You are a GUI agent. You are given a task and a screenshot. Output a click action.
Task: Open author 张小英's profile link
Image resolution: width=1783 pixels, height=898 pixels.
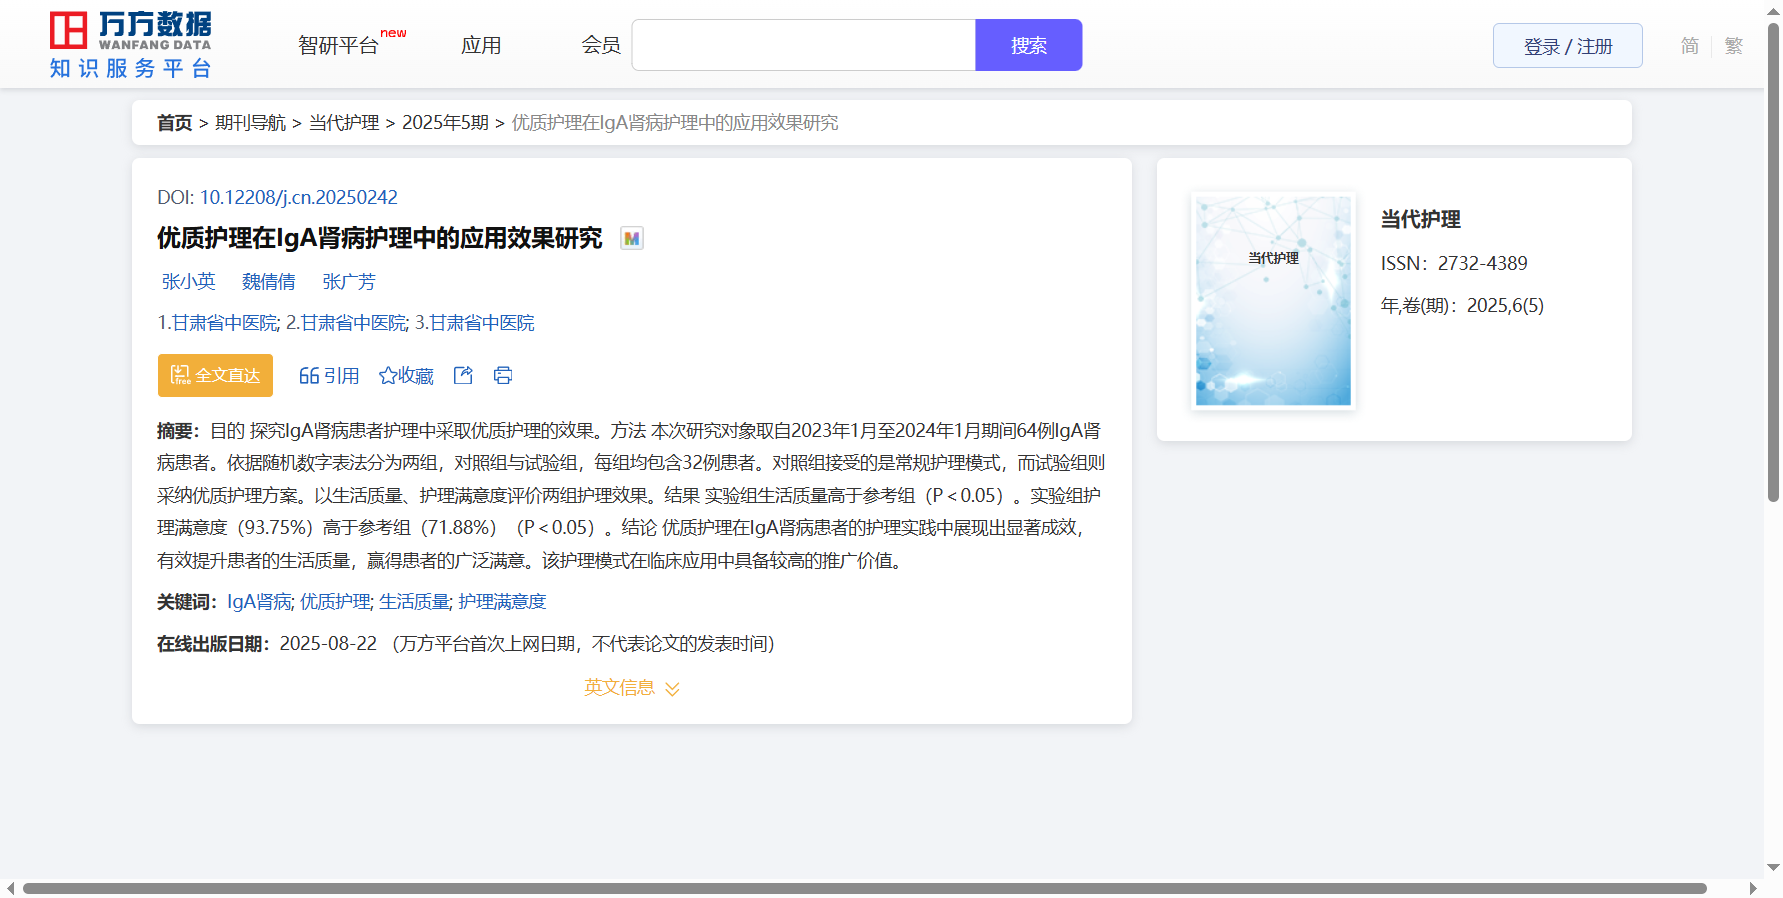pyautogui.click(x=189, y=282)
